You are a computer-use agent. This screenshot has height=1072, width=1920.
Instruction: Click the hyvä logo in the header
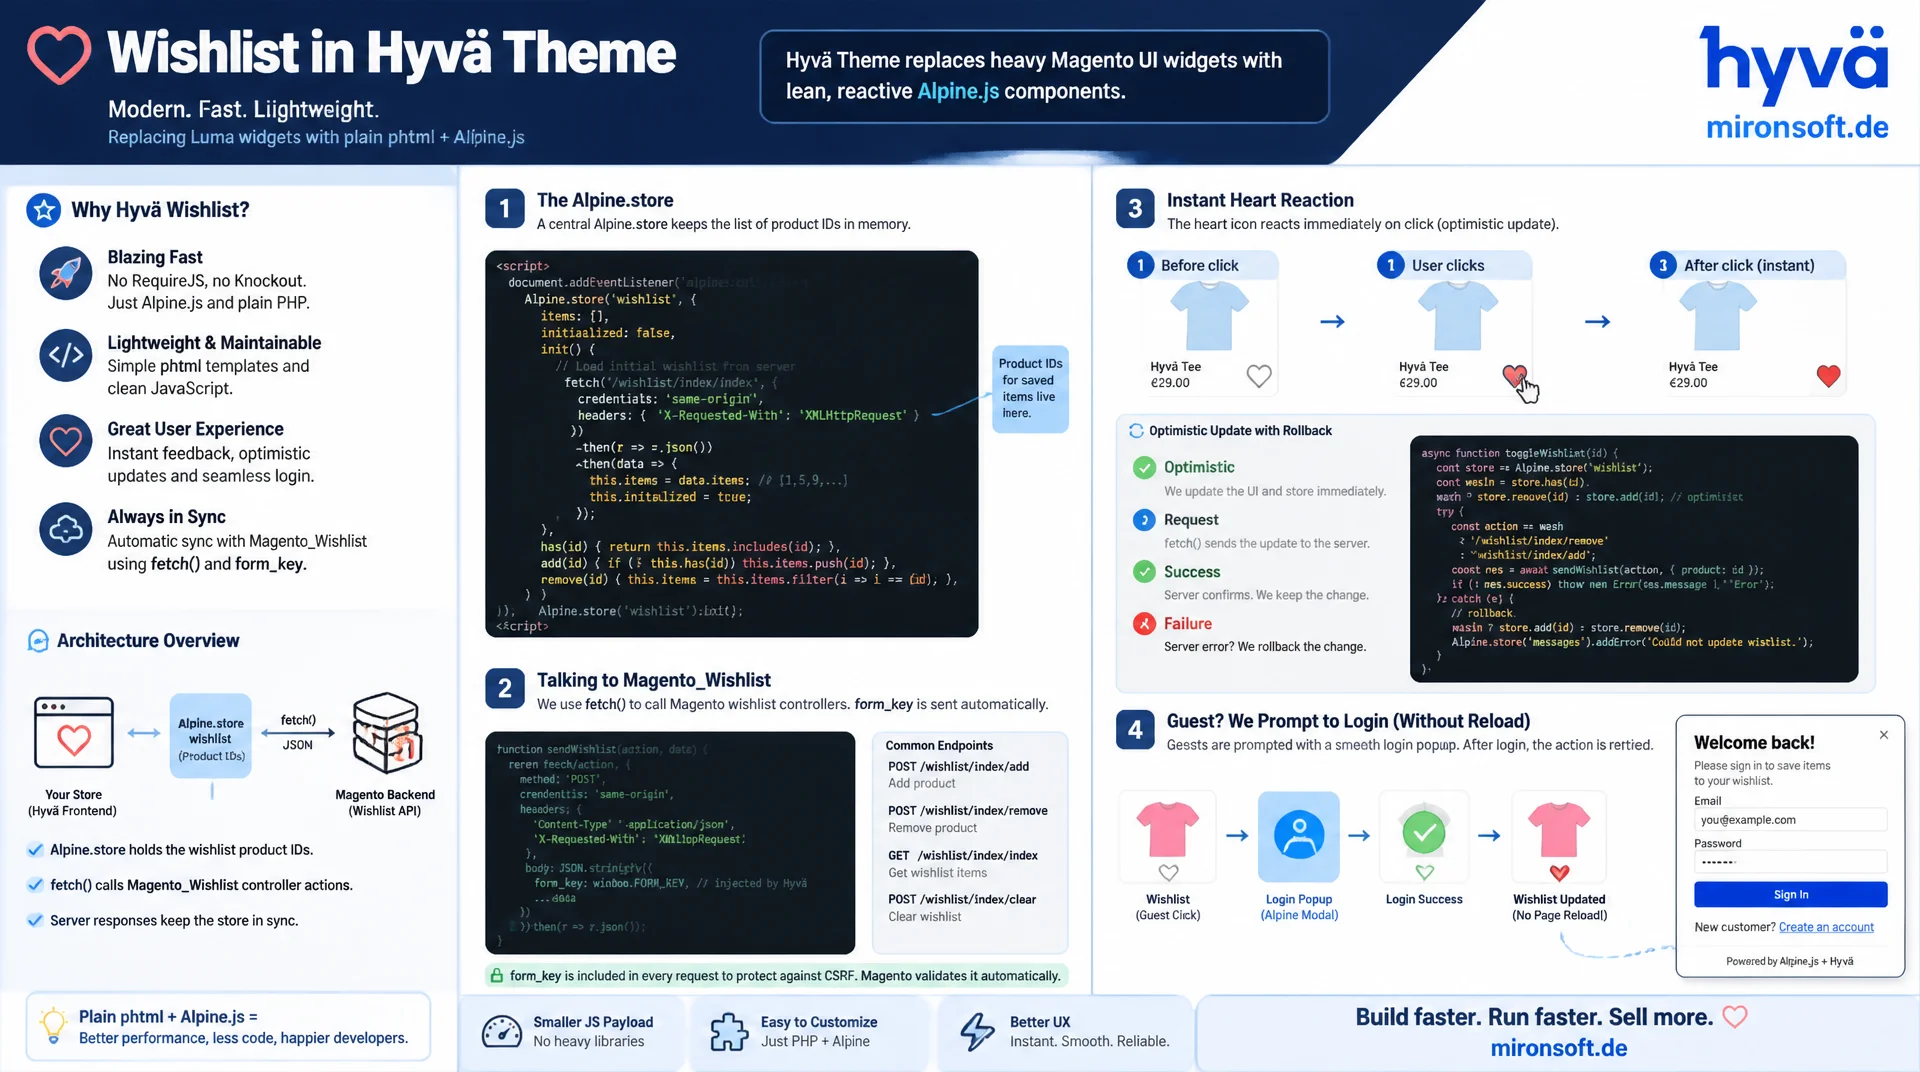[1794, 64]
